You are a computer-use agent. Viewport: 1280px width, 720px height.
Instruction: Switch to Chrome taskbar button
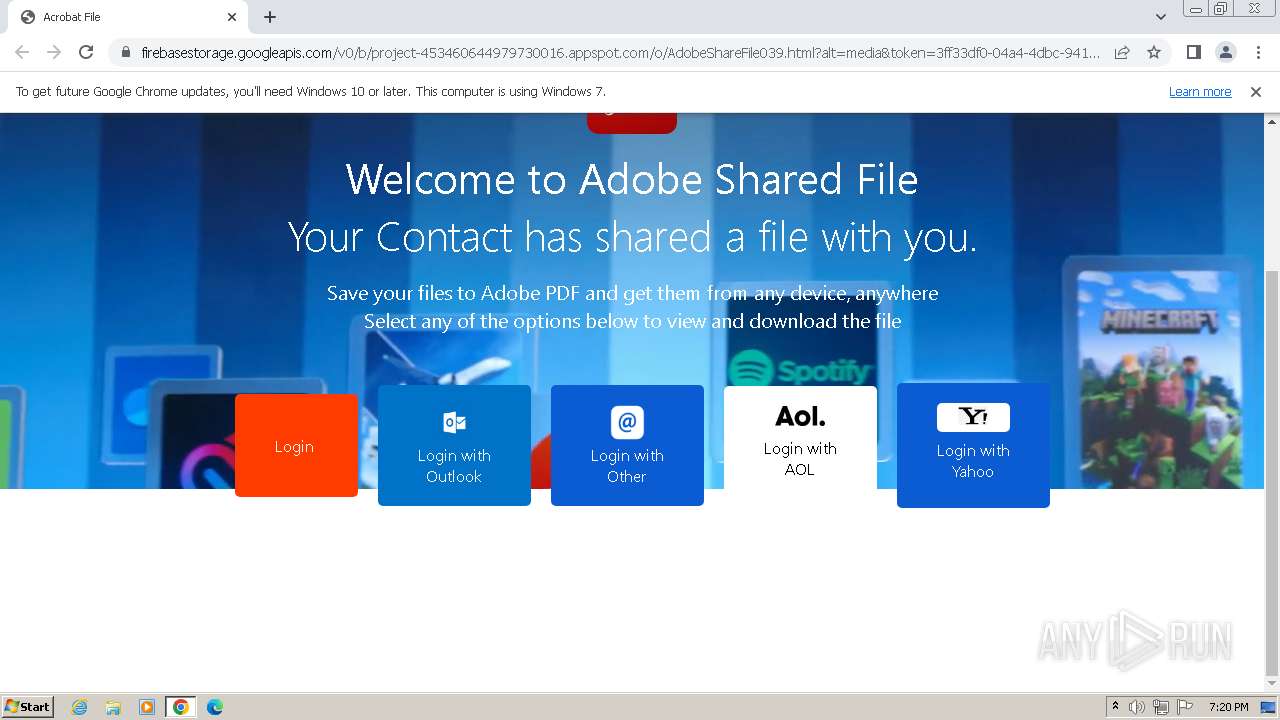(180, 707)
